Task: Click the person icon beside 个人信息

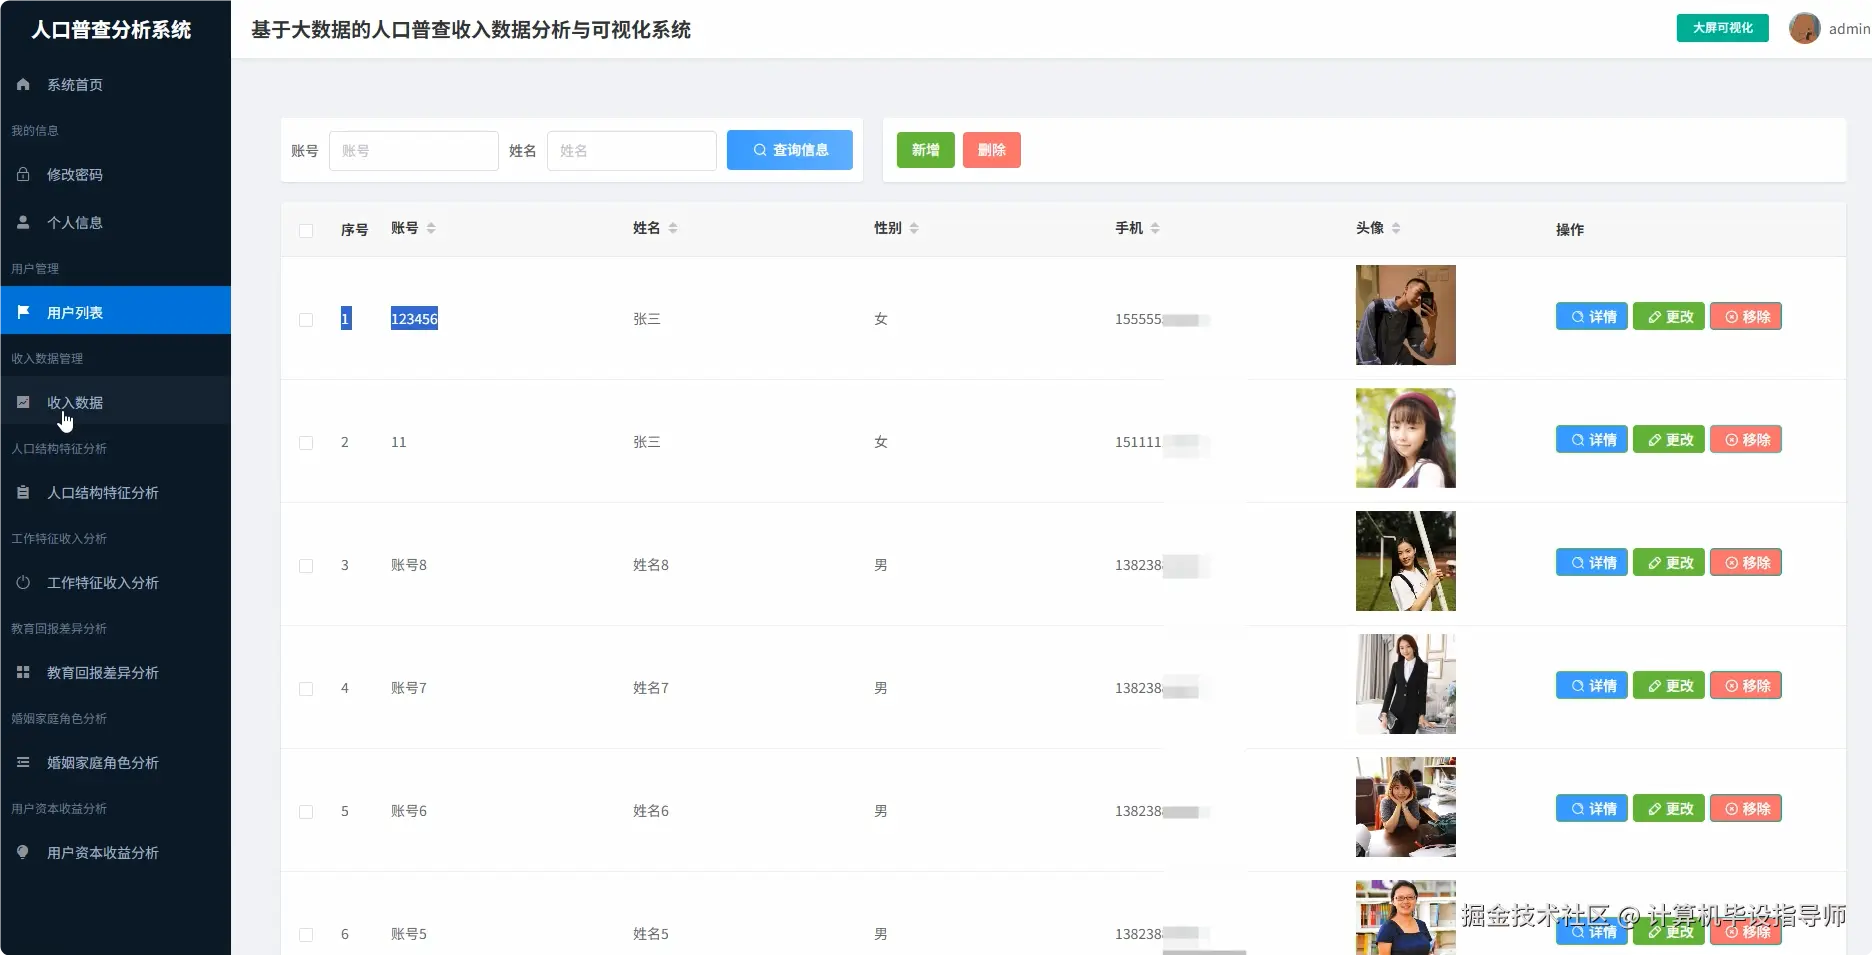Action: pyautogui.click(x=23, y=223)
